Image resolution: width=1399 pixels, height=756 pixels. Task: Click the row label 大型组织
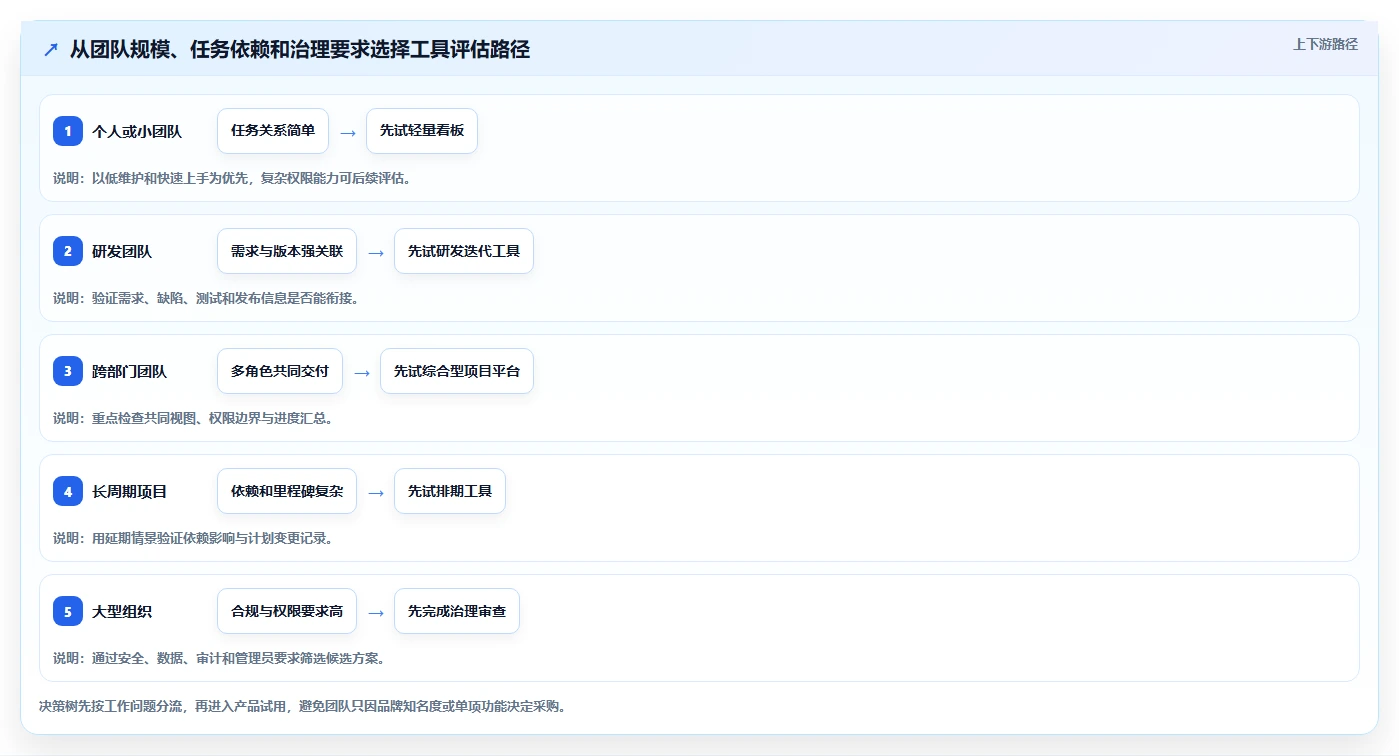[122, 611]
